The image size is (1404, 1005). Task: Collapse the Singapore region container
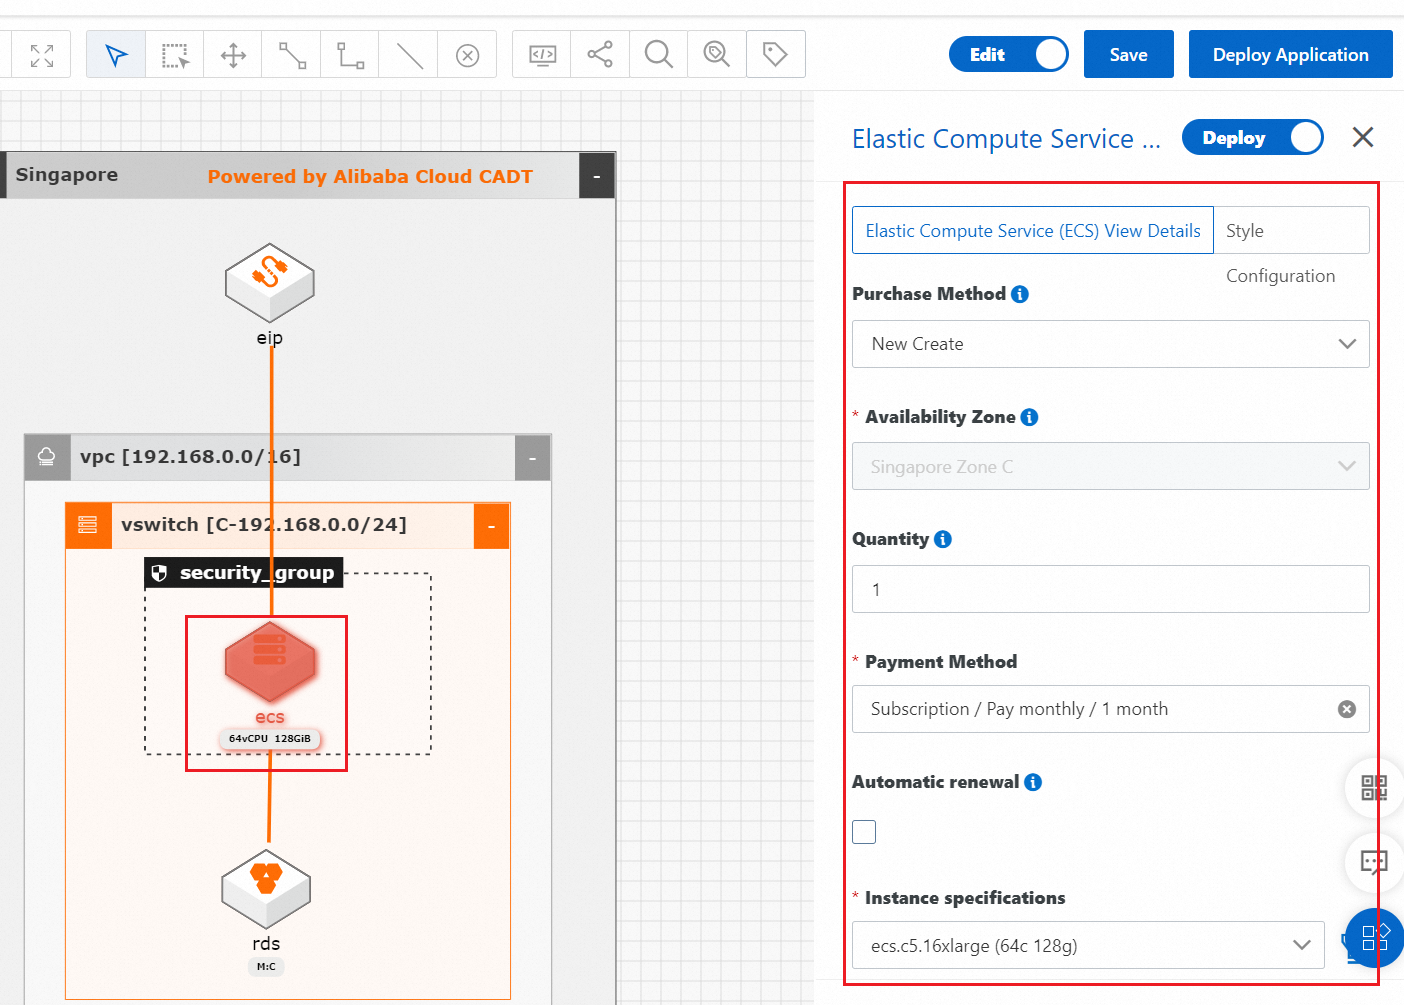[597, 176]
